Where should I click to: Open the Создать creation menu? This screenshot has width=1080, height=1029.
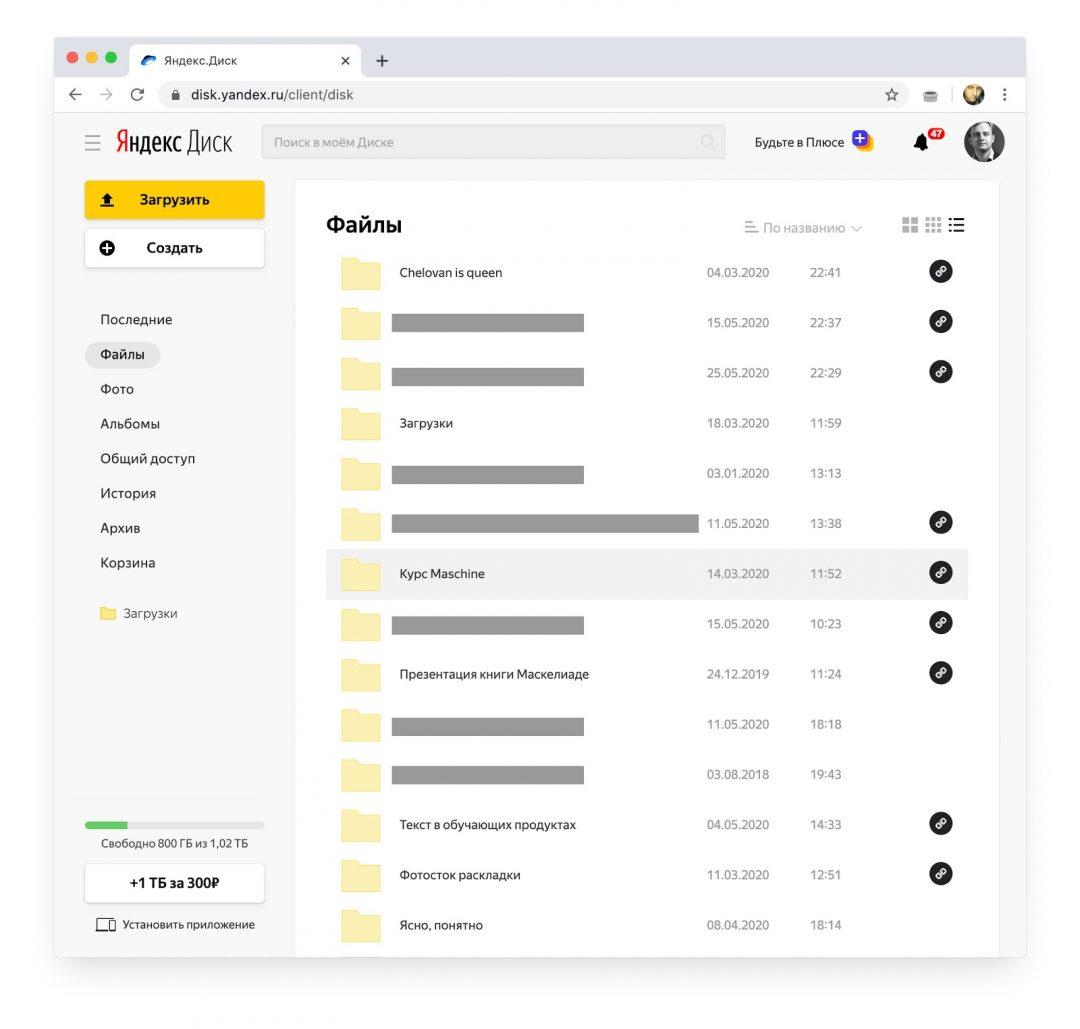pyautogui.click(x=174, y=248)
